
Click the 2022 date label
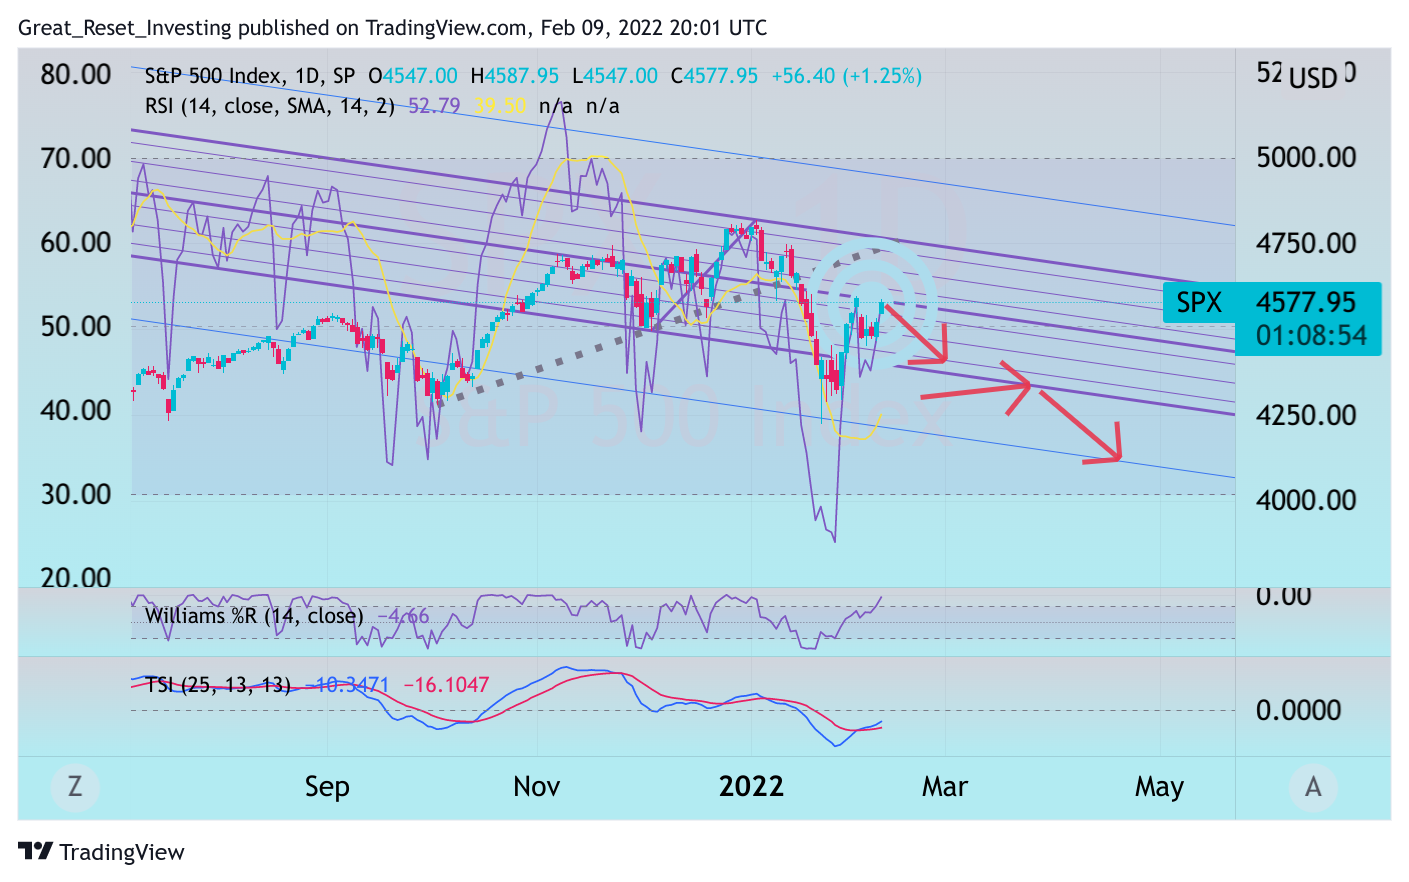point(751,786)
